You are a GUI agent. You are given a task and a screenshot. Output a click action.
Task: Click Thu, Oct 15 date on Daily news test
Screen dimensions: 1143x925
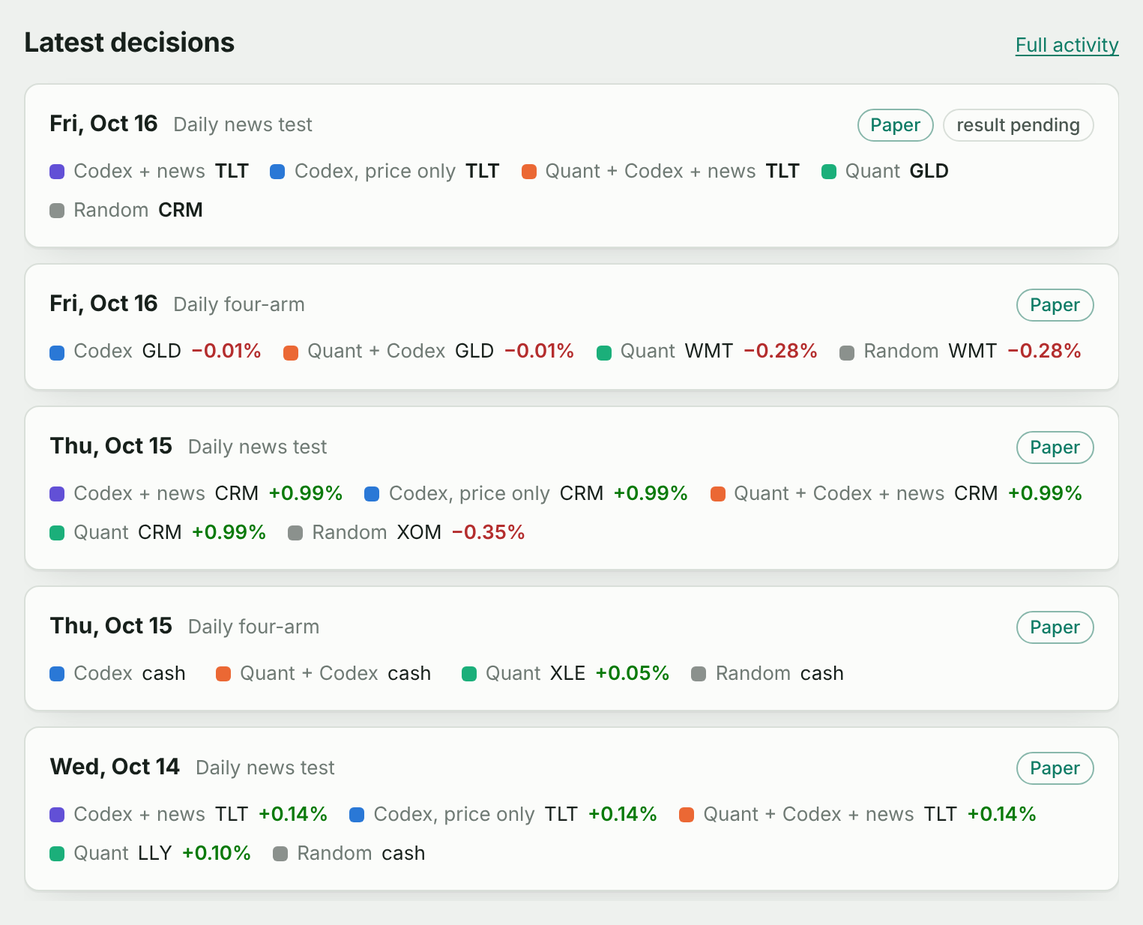click(x=111, y=445)
